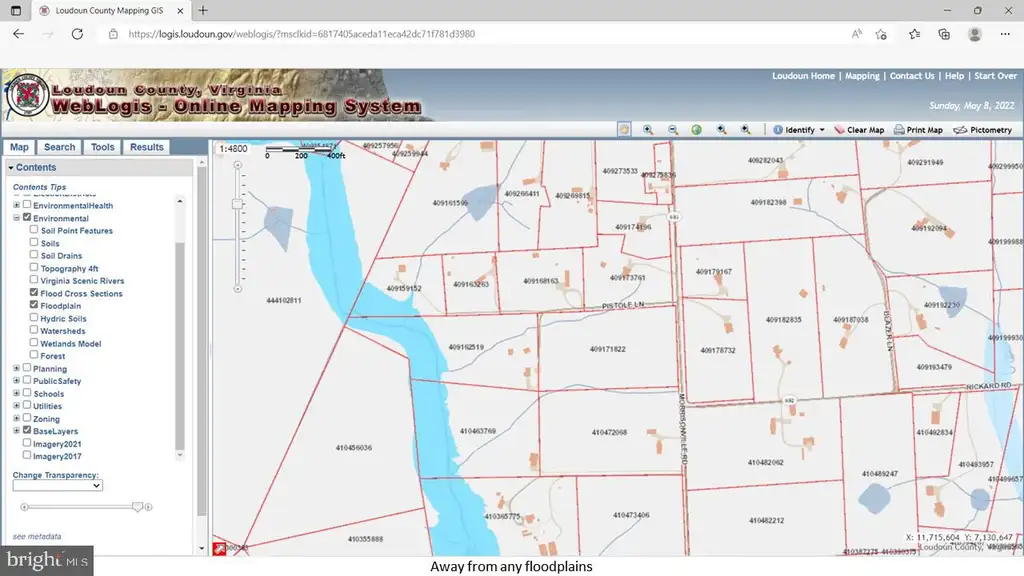Open a new browser tab

coord(203,10)
